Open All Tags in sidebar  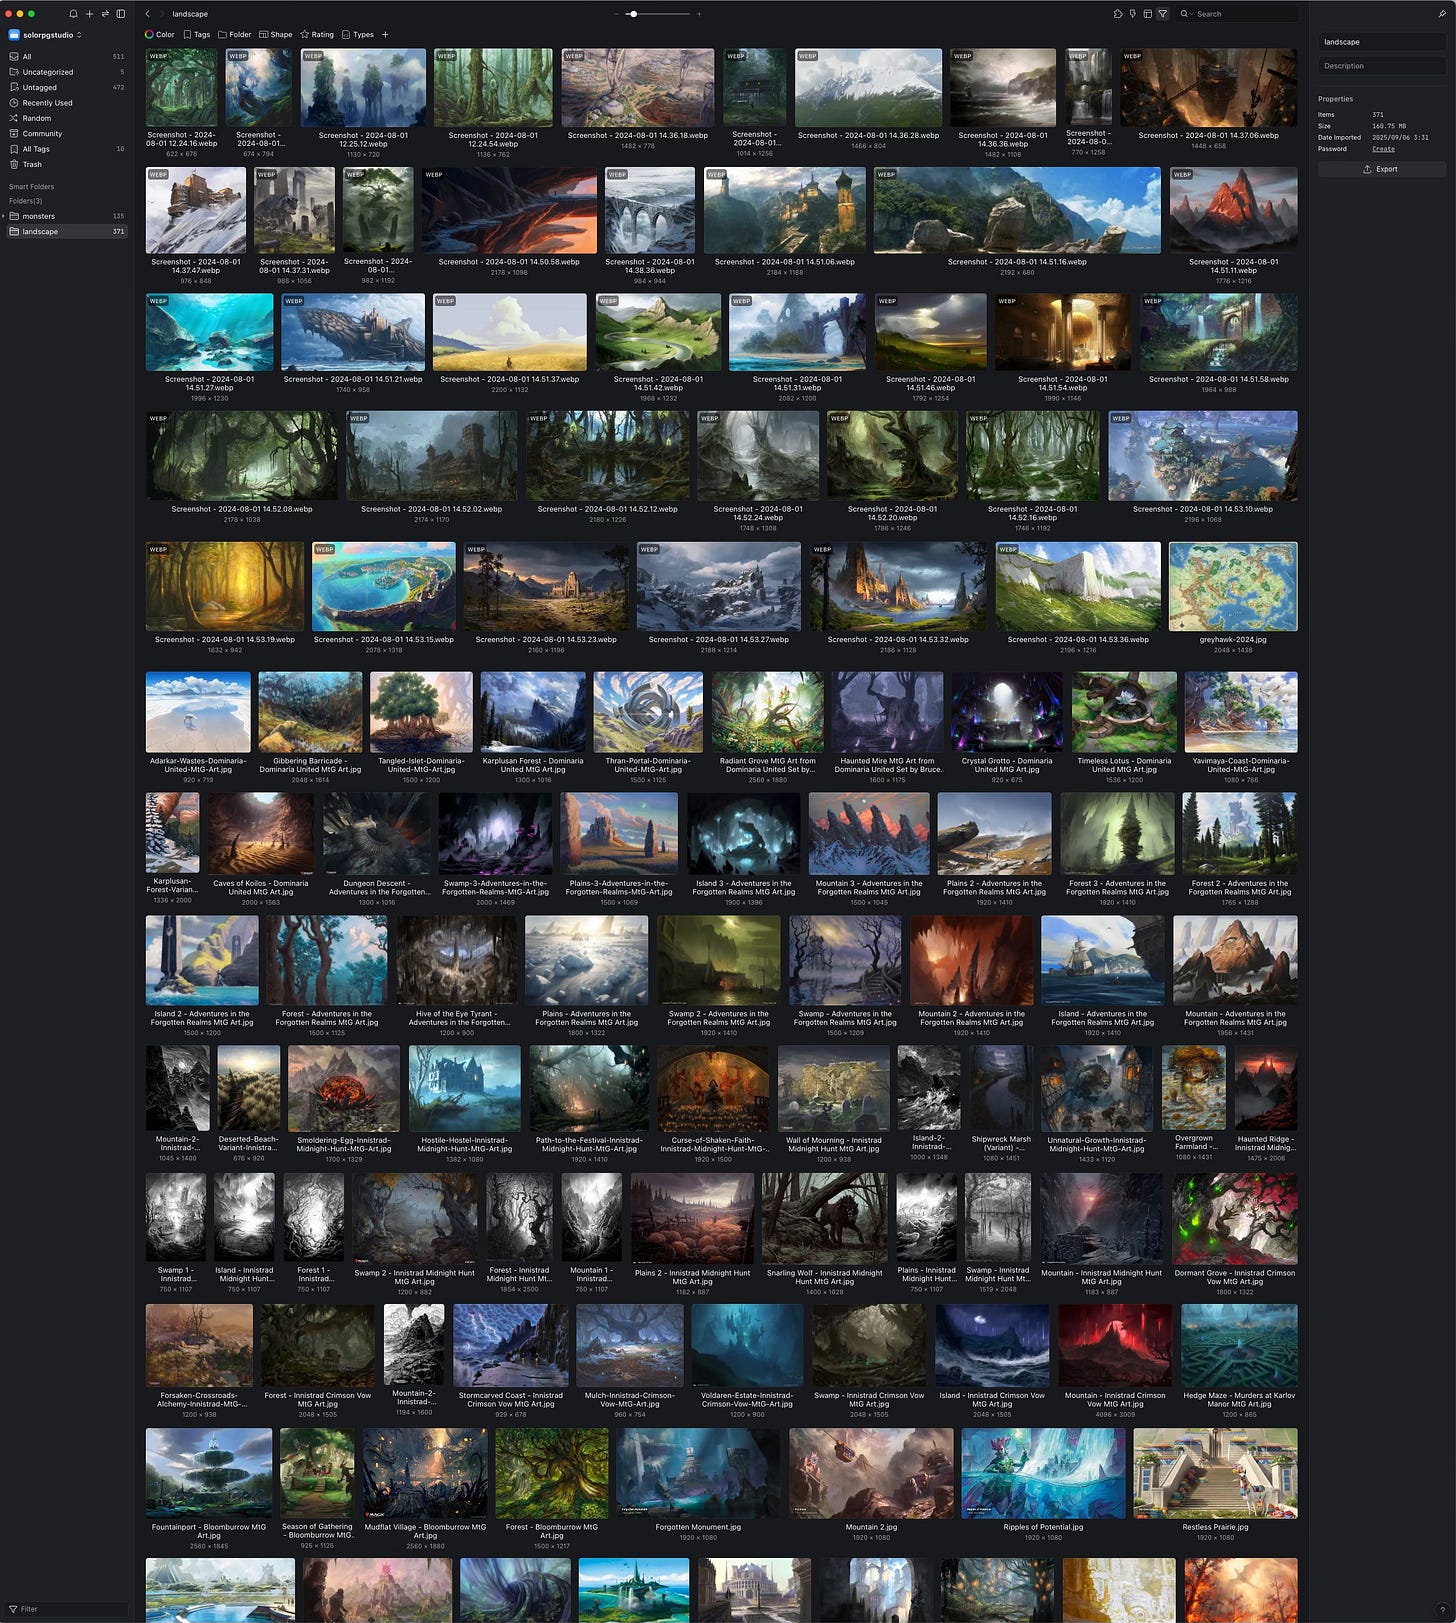click(67, 149)
